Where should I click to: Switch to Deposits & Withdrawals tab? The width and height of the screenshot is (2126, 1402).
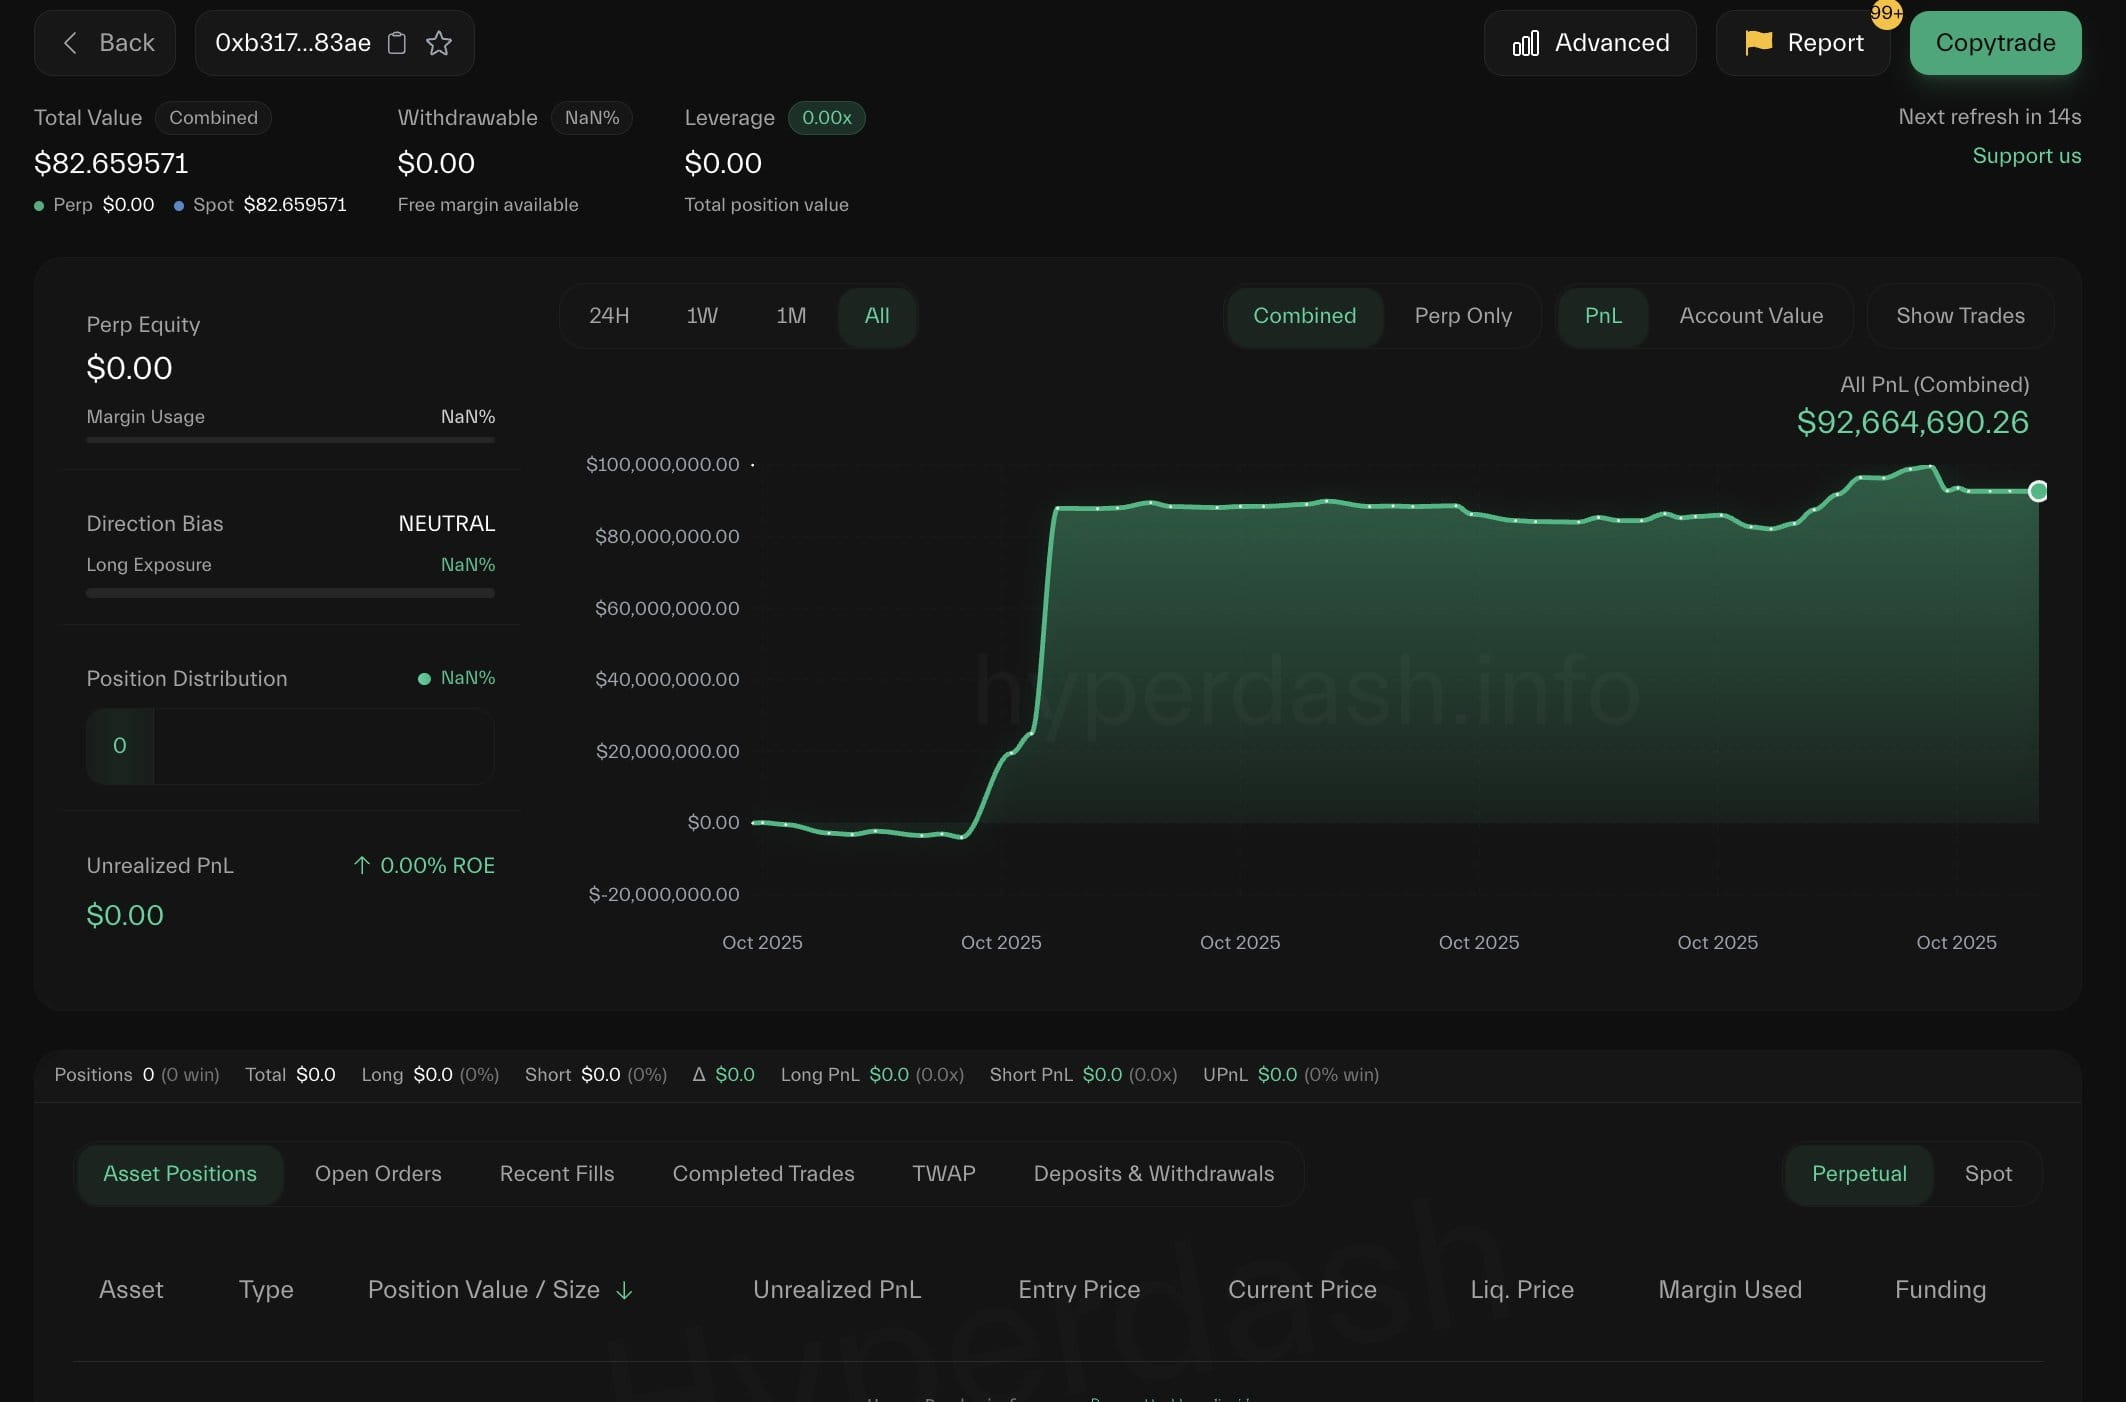click(x=1153, y=1174)
